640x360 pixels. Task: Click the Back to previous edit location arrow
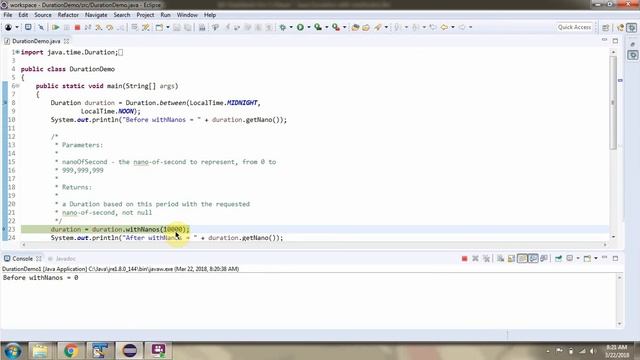click(444, 27)
